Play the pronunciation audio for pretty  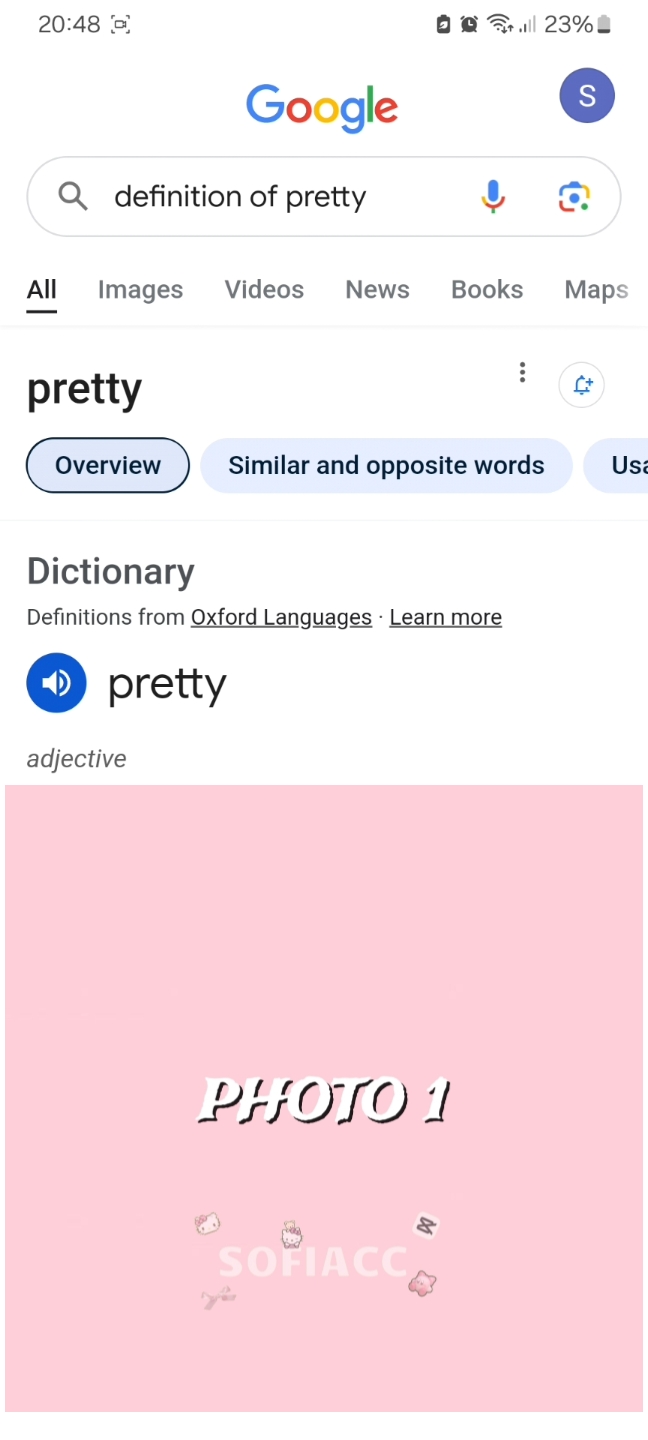57,683
